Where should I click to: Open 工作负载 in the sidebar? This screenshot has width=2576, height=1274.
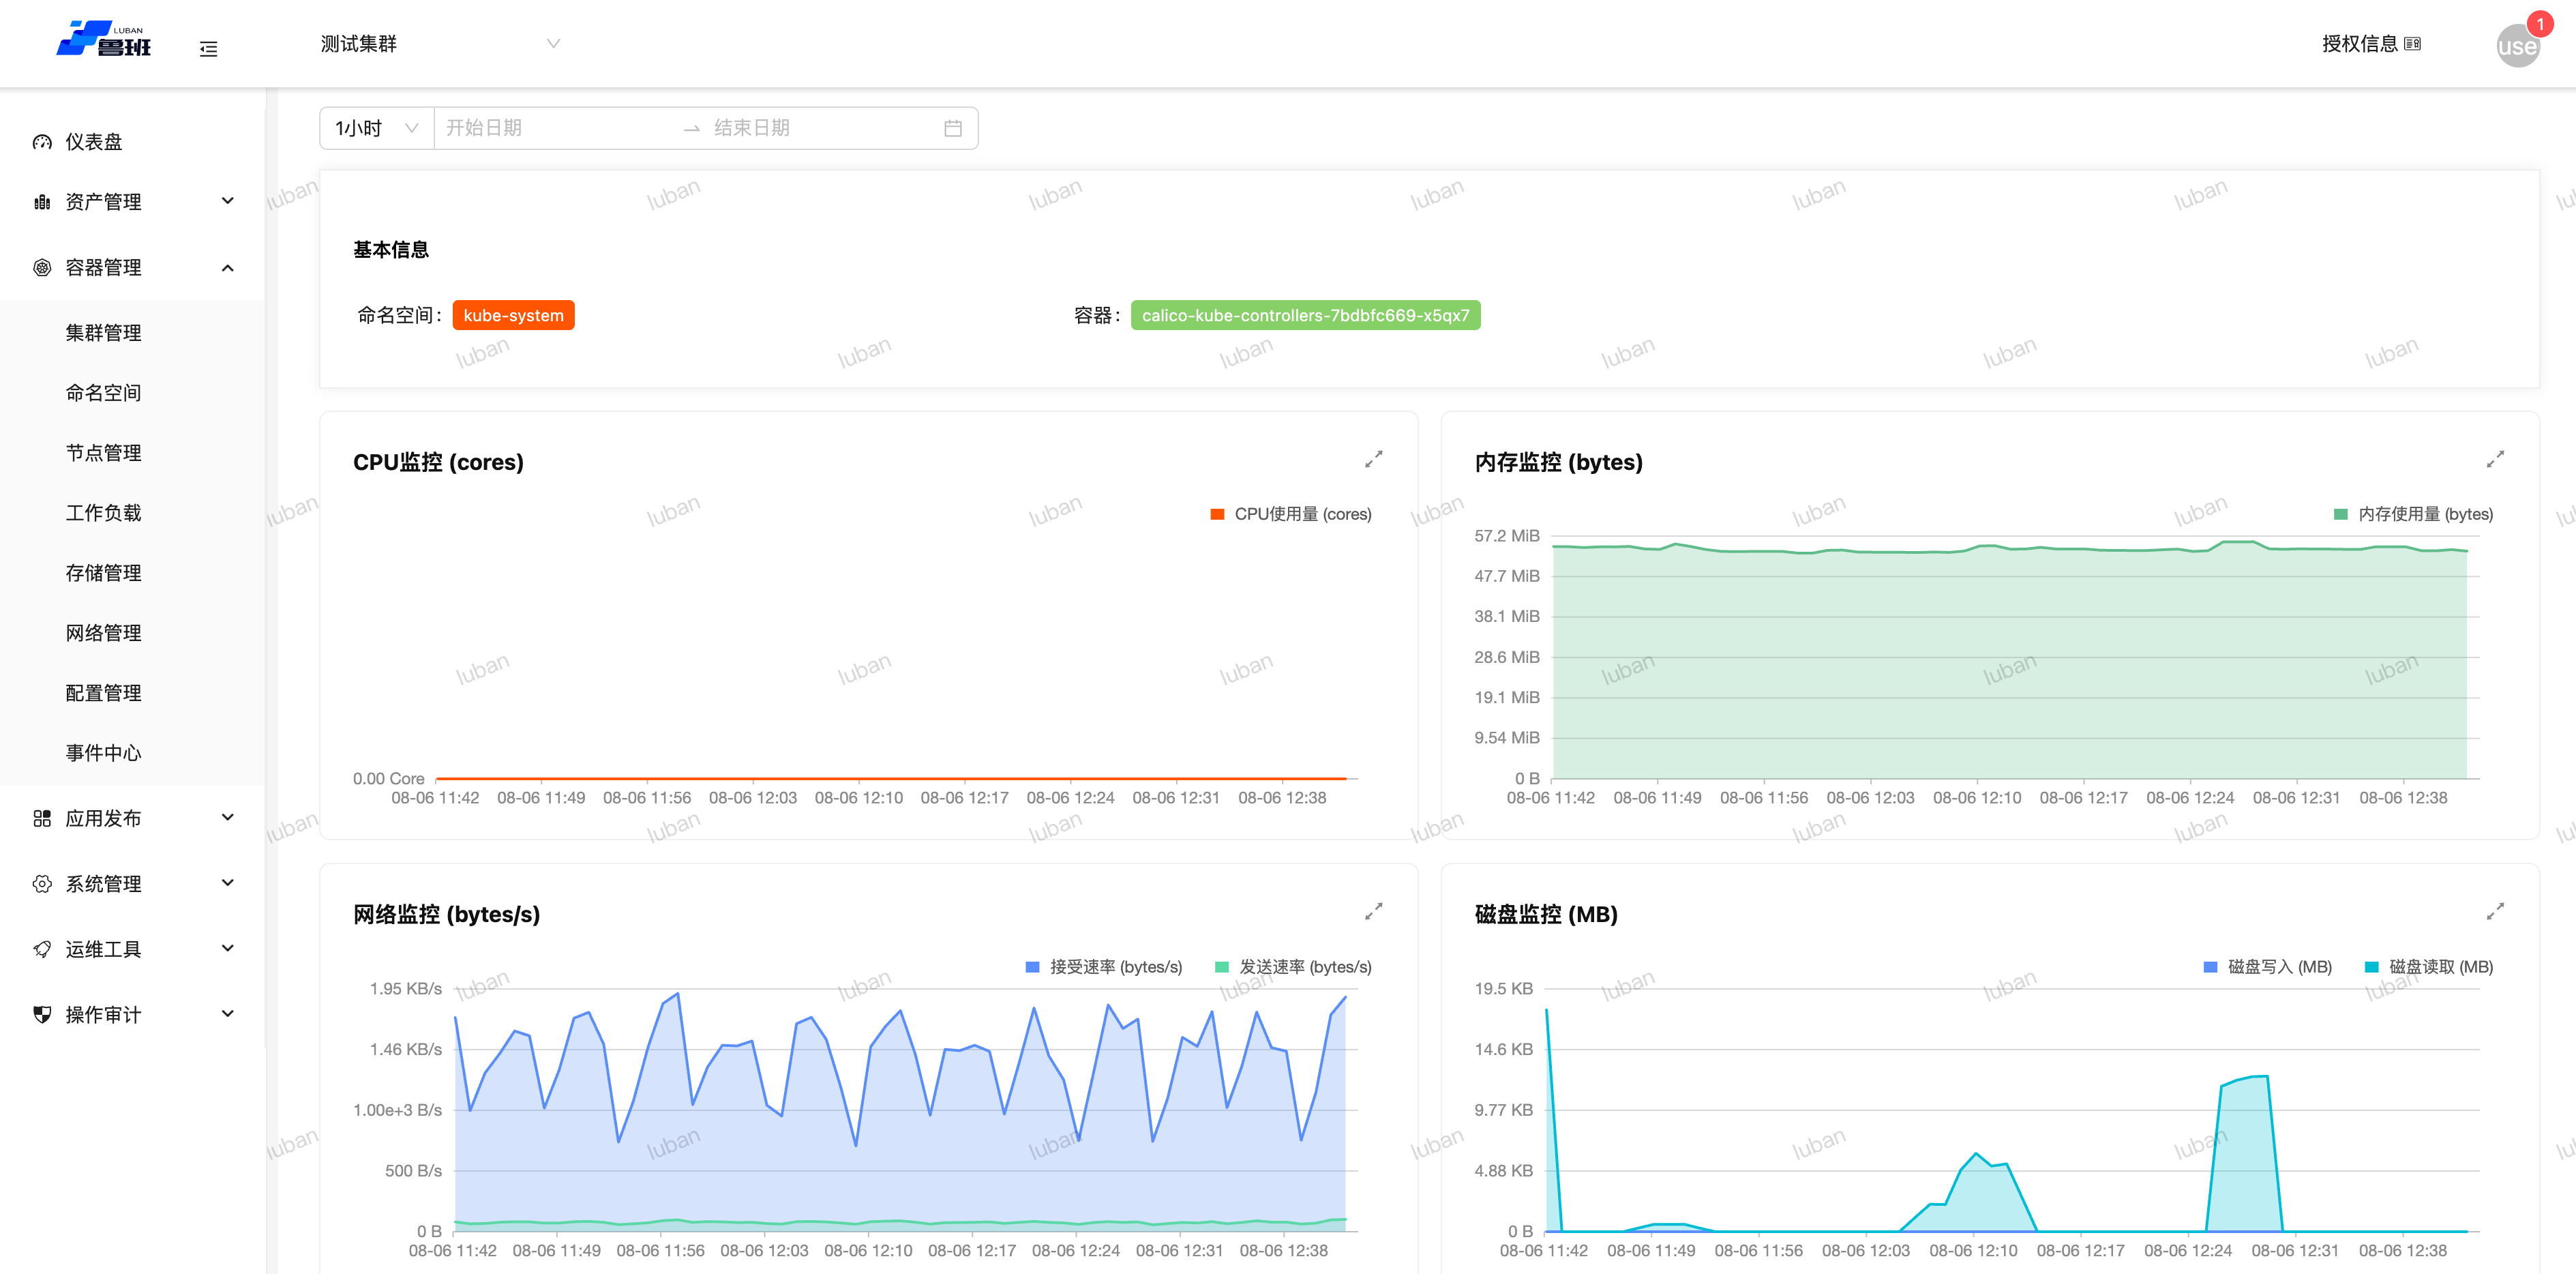pos(103,513)
